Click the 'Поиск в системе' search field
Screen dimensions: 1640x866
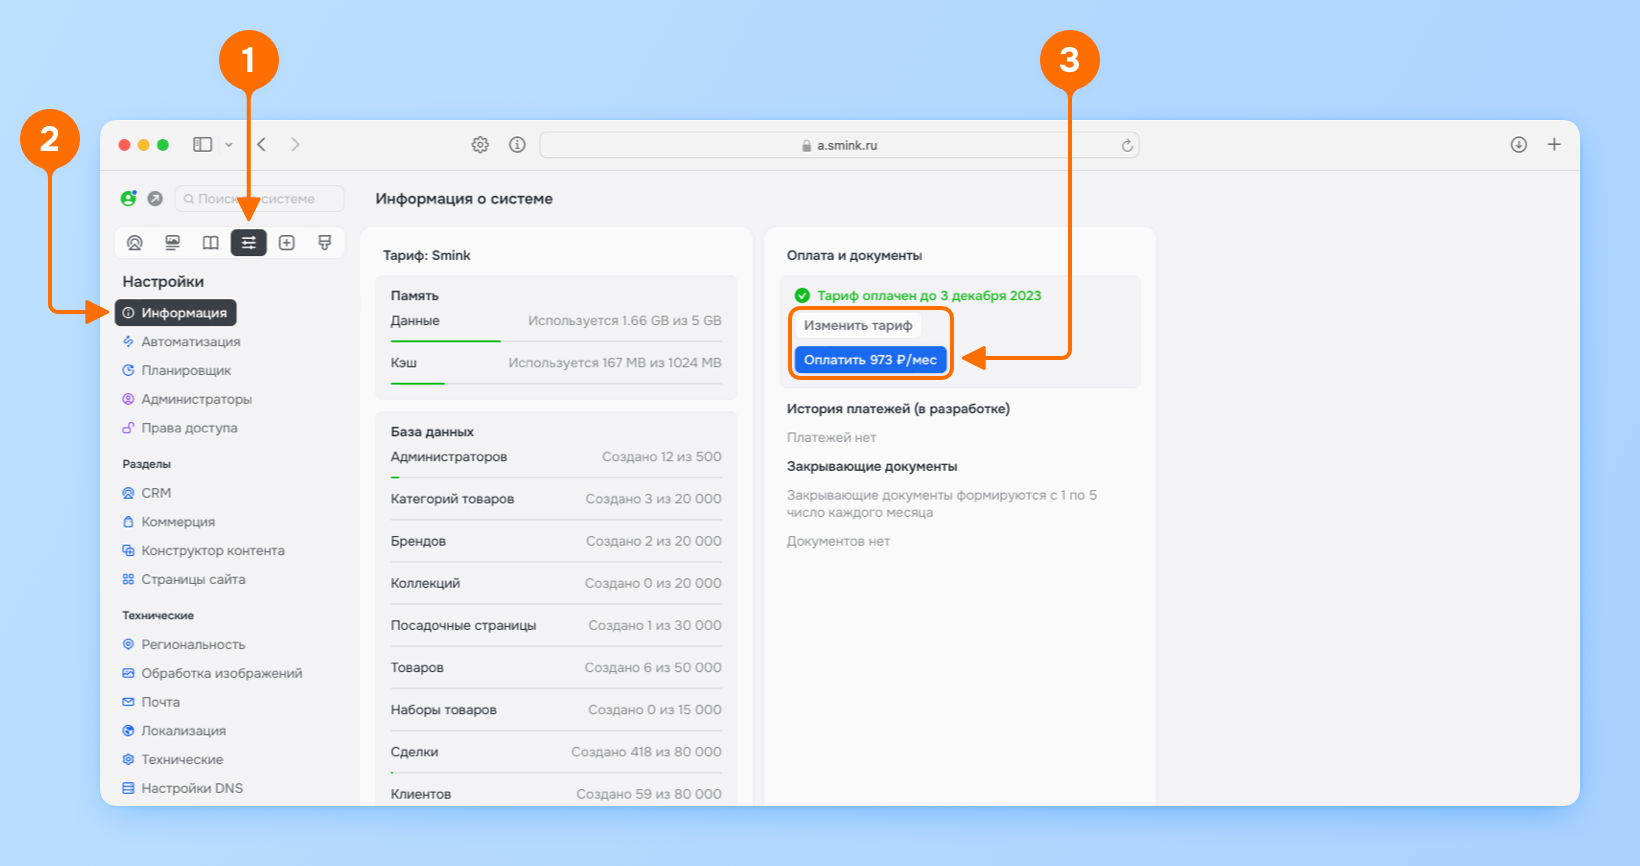coord(260,198)
